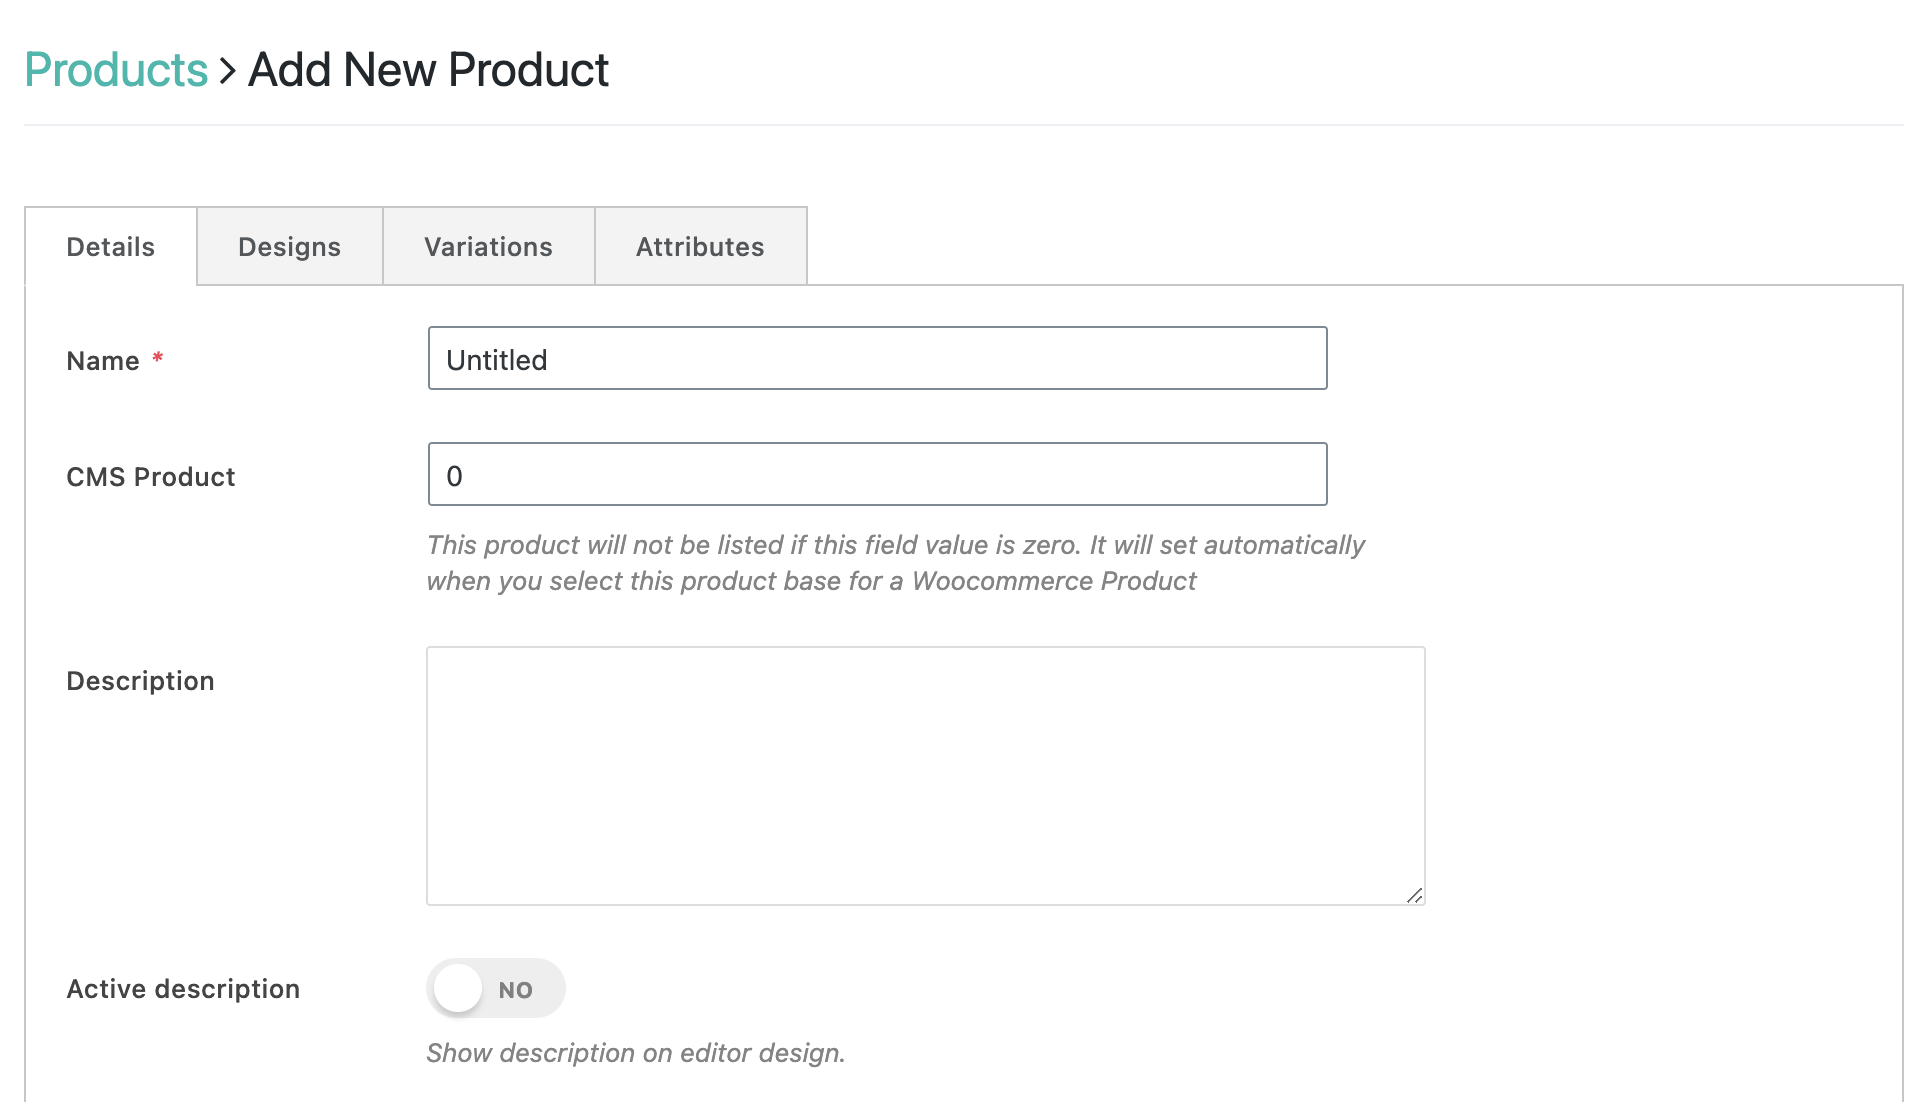This screenshot has height=1102, width=1930.
Task: Switch to the Variations tab
Action: pos(488,247)
